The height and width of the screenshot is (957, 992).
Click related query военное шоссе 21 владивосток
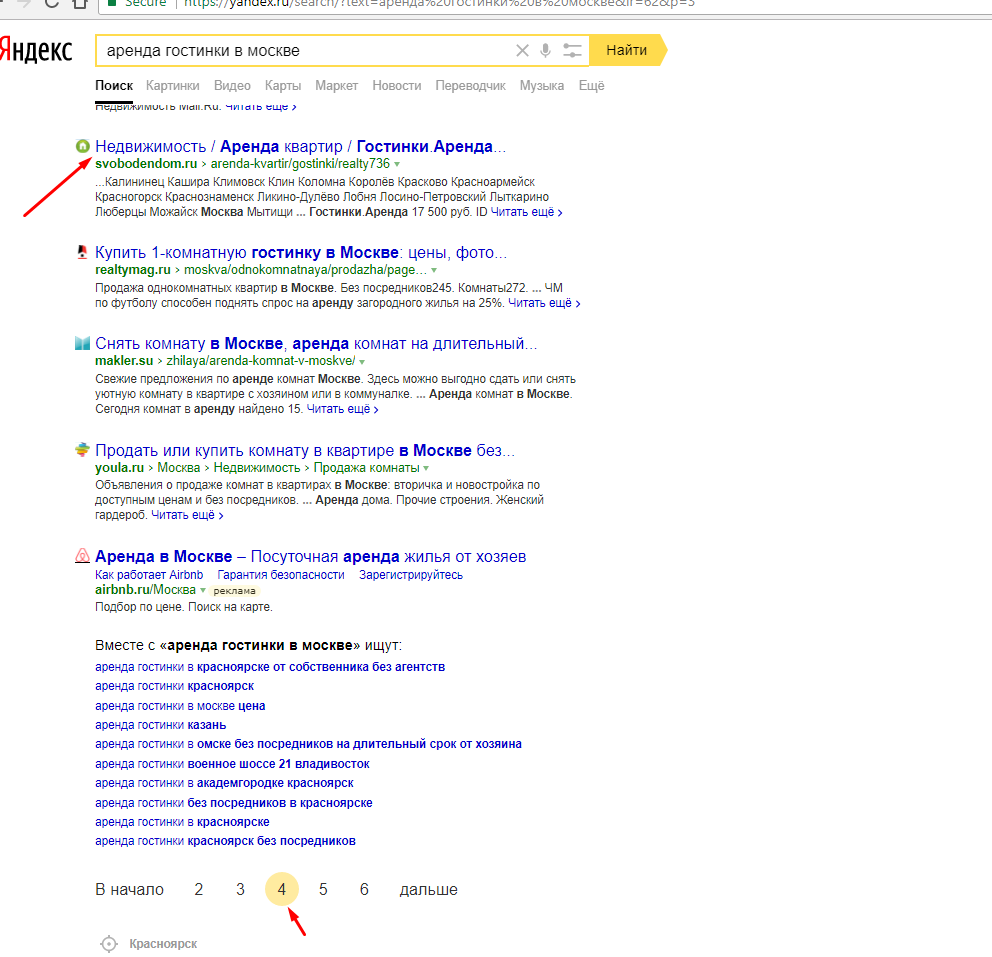point(232,763)
